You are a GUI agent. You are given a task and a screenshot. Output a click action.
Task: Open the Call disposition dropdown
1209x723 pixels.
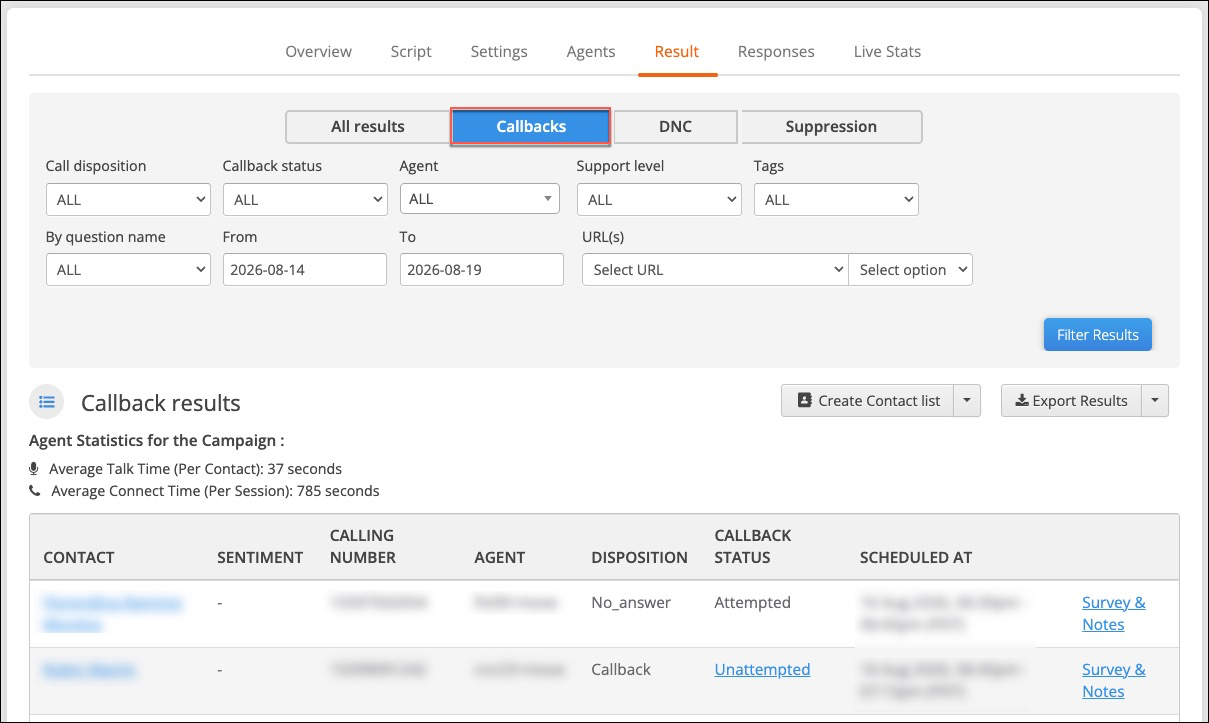128,200
